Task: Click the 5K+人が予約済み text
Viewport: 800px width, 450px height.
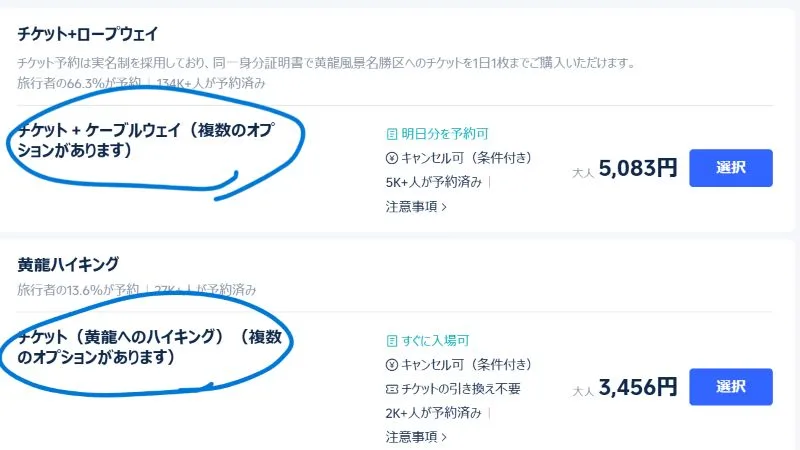Action: click(434, 182)
